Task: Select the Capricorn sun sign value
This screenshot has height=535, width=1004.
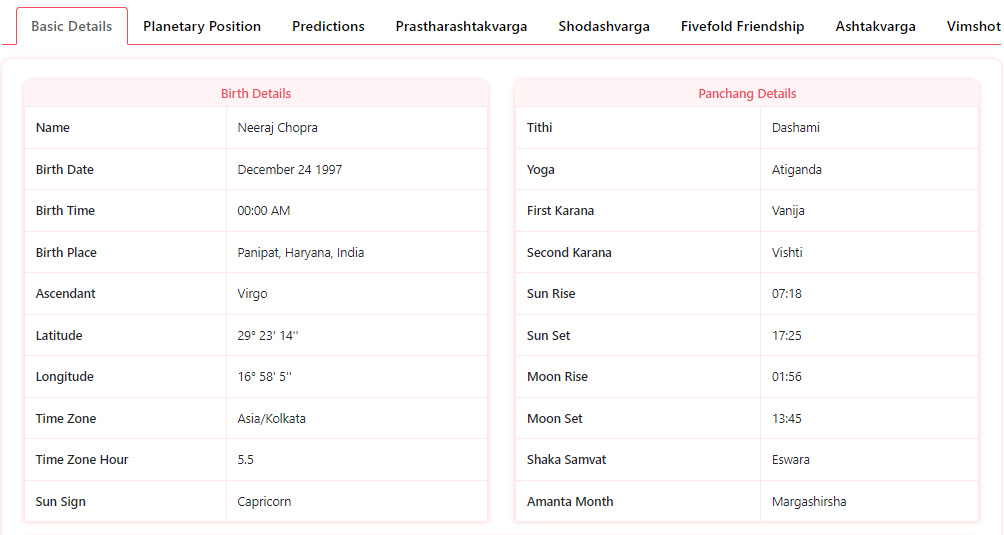Action: [x=264, y=502]
